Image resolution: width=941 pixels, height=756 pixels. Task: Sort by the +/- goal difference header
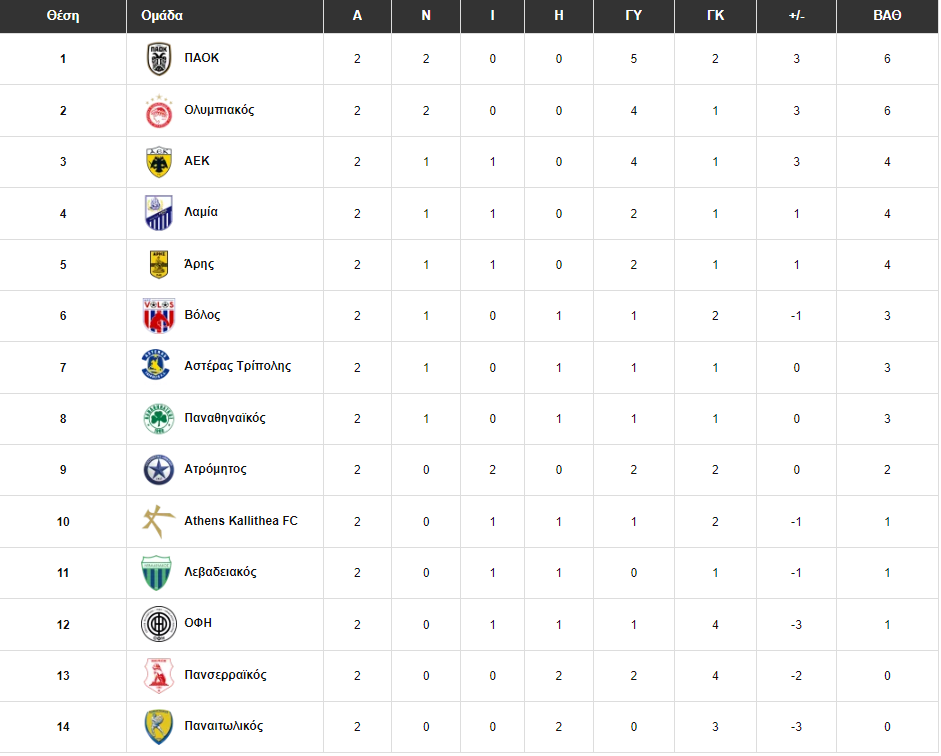point(796,16)
